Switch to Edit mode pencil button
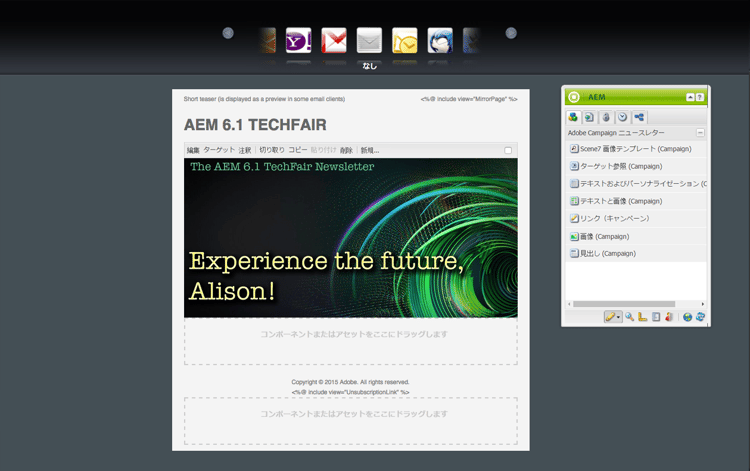750x471 pixels. point(613,317)
